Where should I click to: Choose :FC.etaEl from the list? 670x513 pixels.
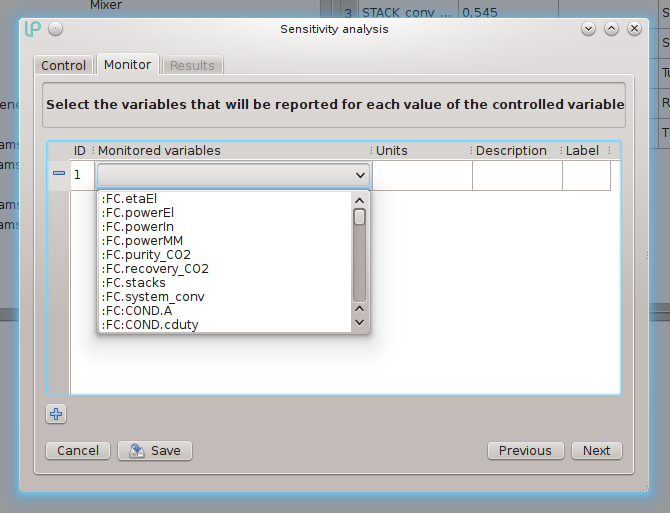tap(131, 199)
